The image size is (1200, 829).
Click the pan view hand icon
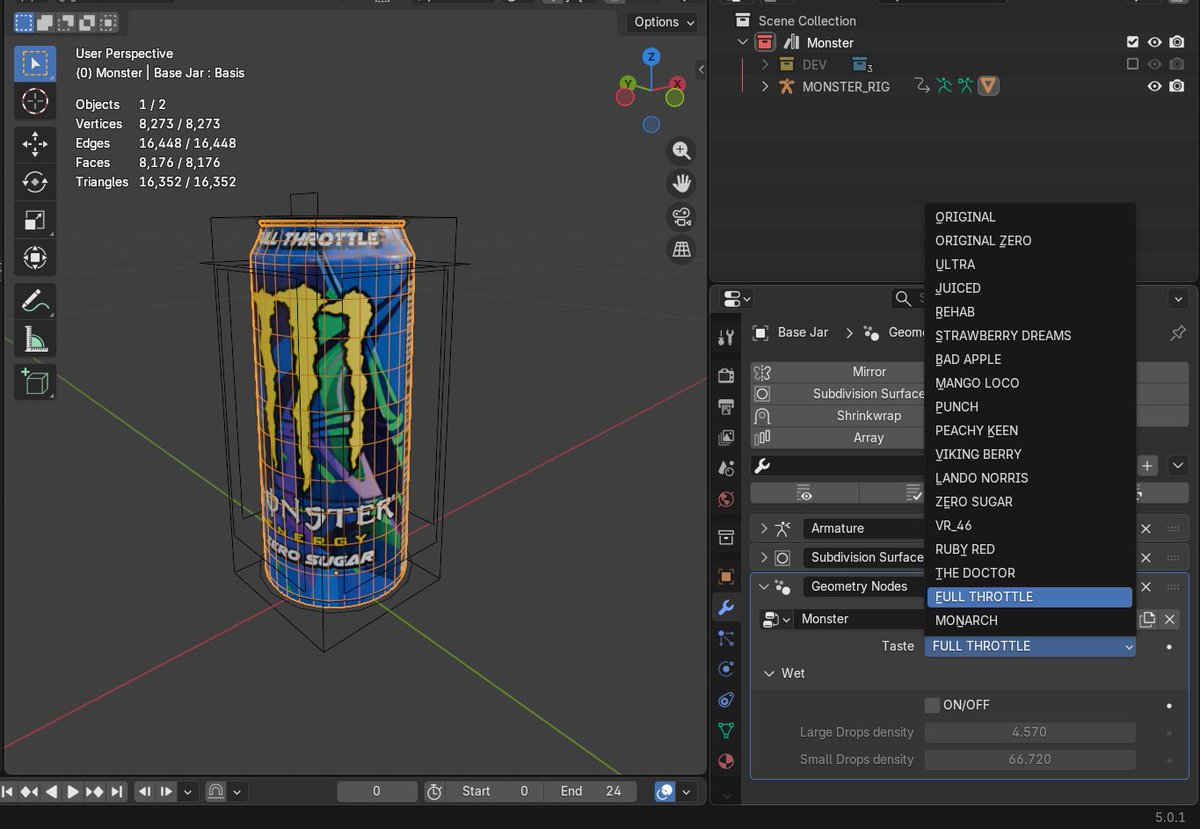pos(682,184)
